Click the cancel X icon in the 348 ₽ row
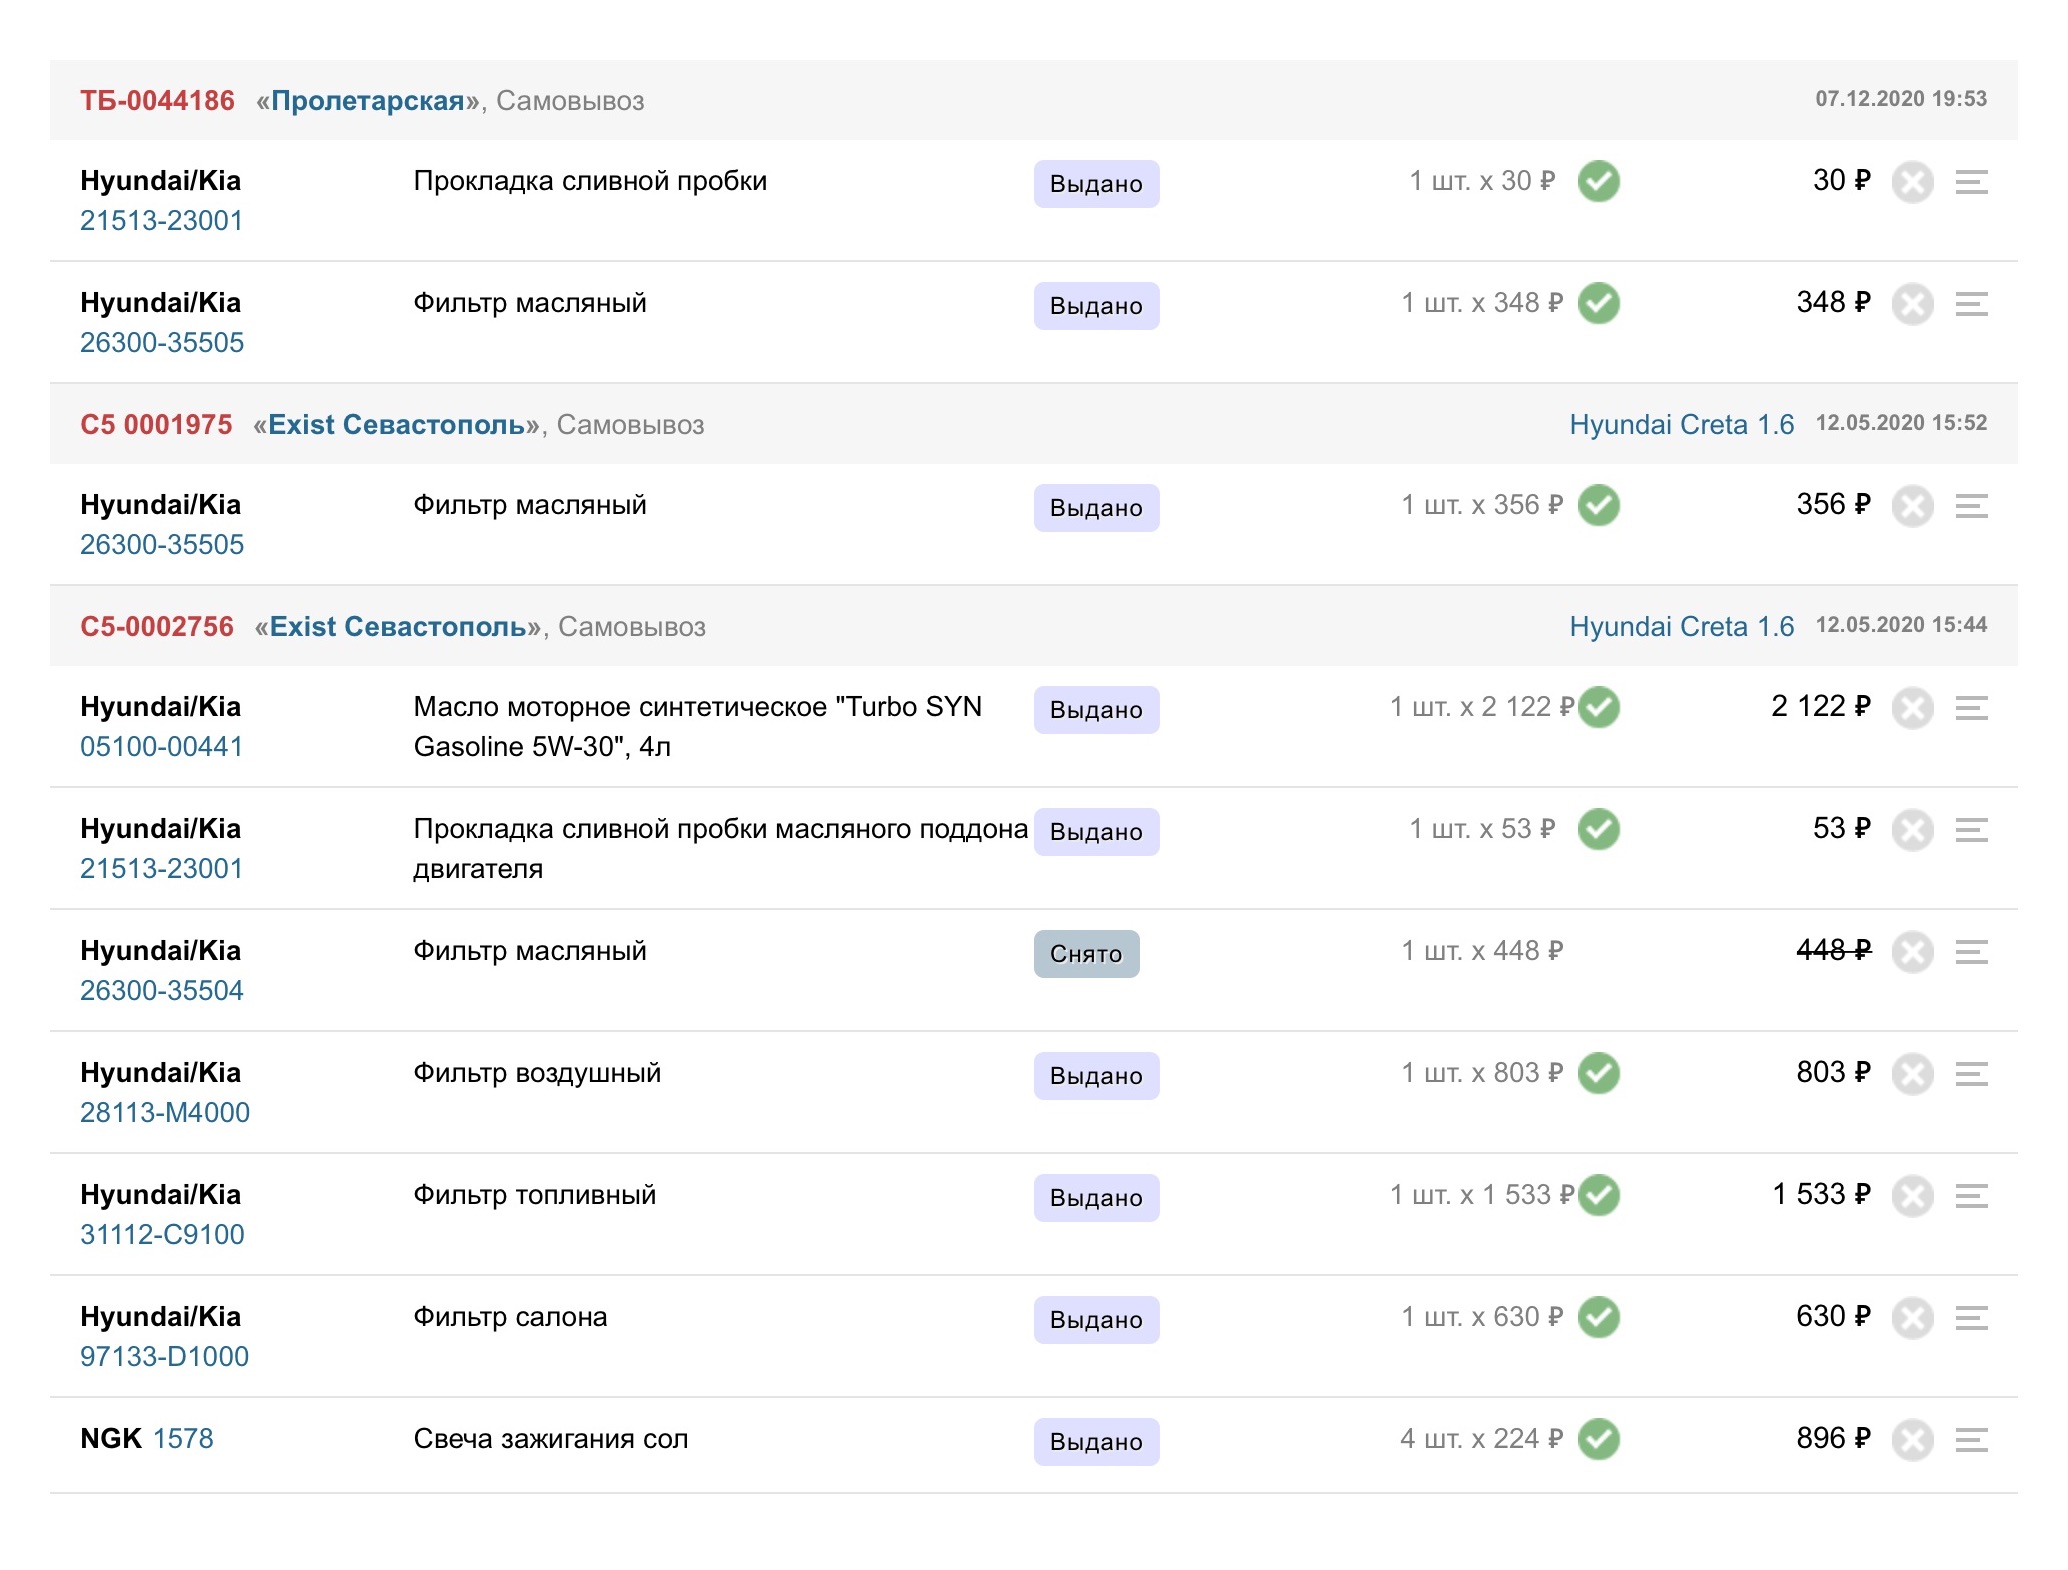The image size is (2068, 1570). [x=1912, y=304]
